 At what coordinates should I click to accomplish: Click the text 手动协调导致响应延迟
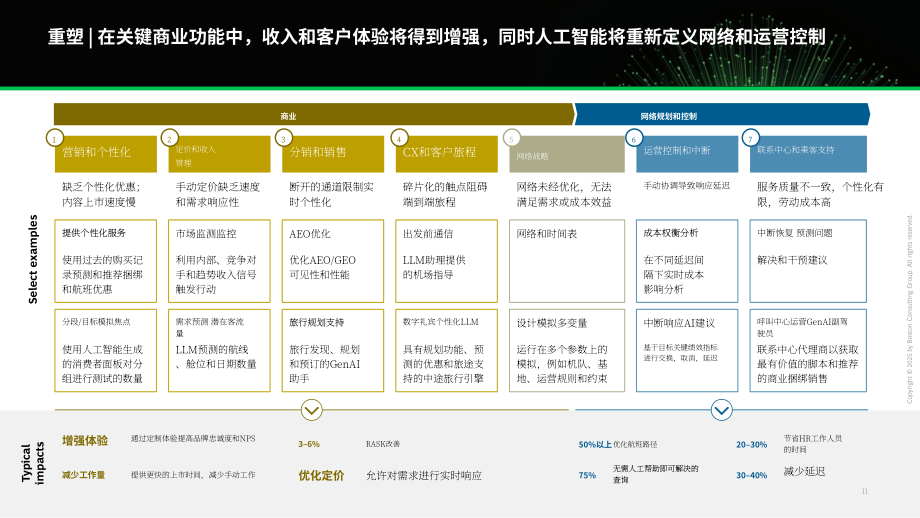point(686,185)
